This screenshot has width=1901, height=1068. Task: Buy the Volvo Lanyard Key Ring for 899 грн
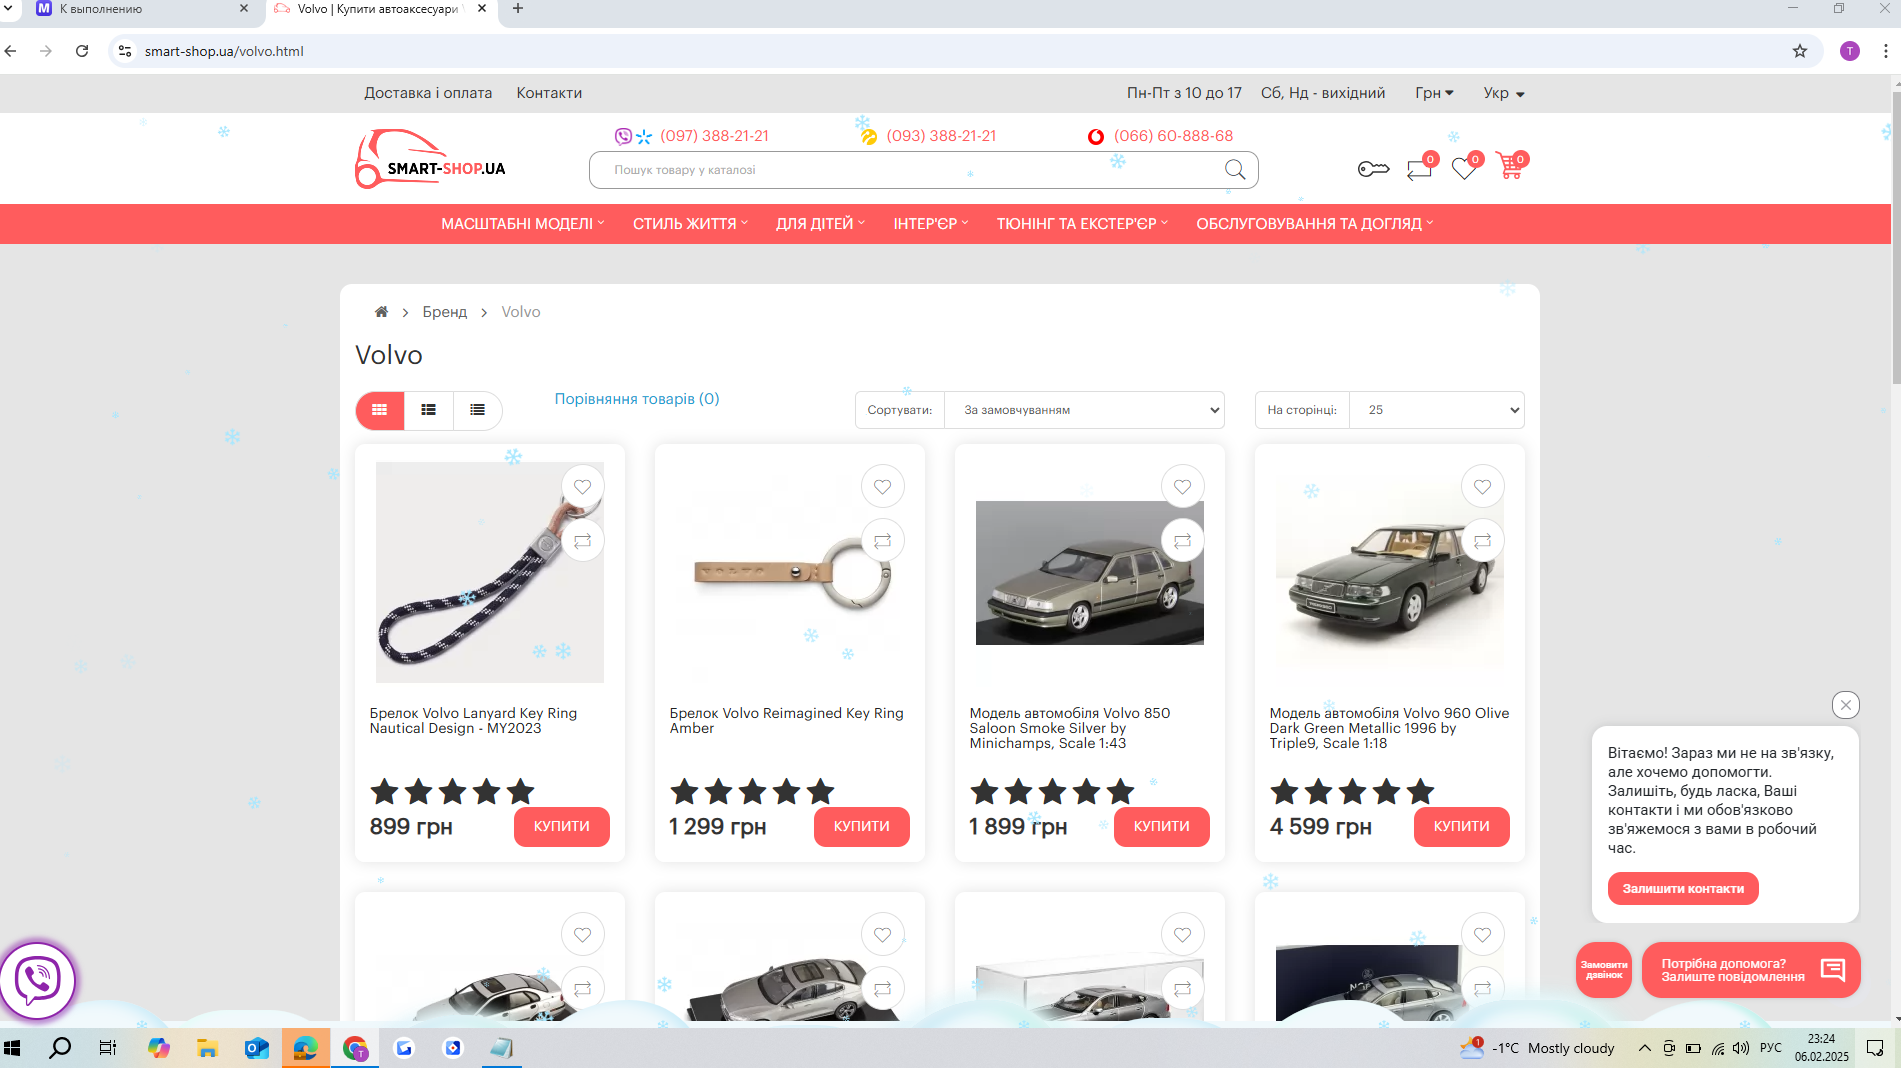(x=562, y=827)
